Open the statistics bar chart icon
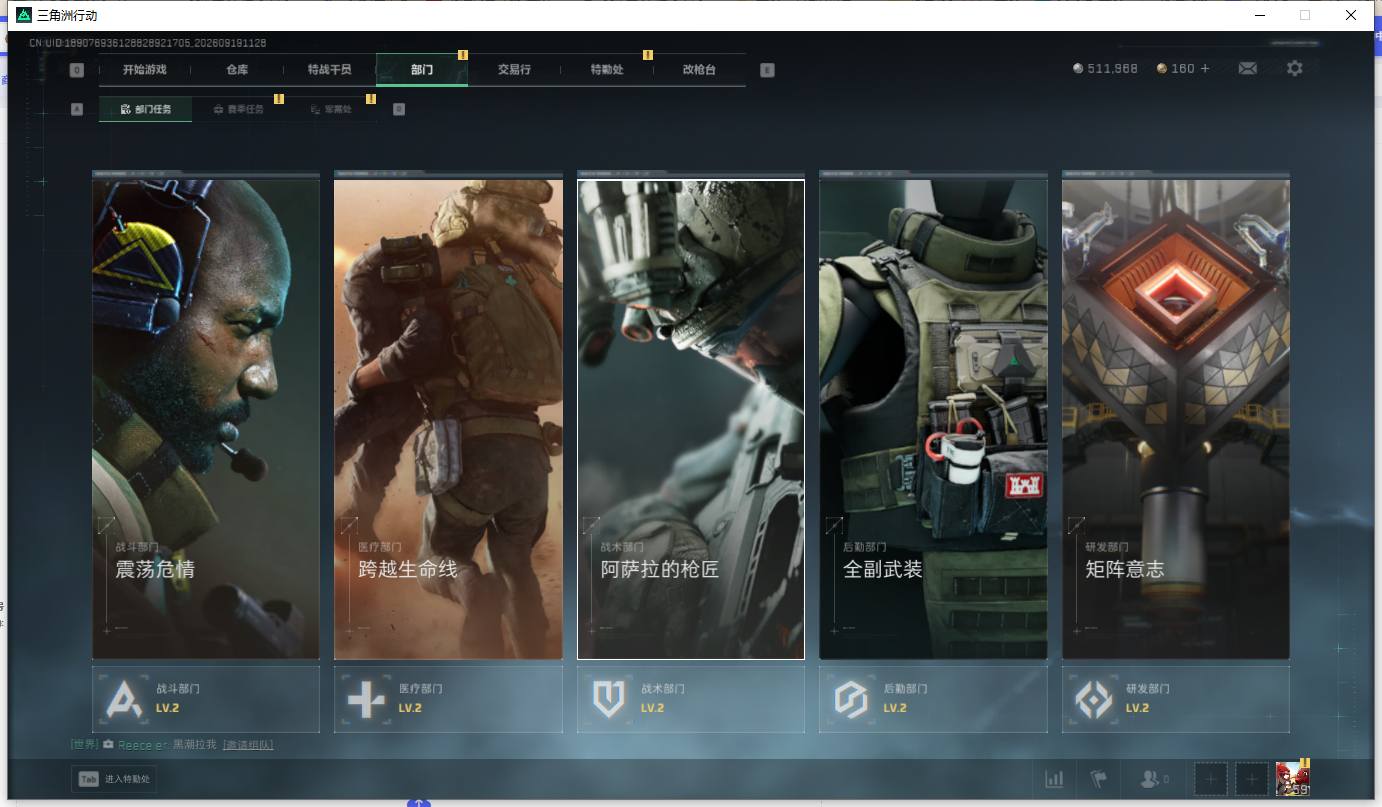This screenshot has height=807, width=1382. (x=1054, y=779)
